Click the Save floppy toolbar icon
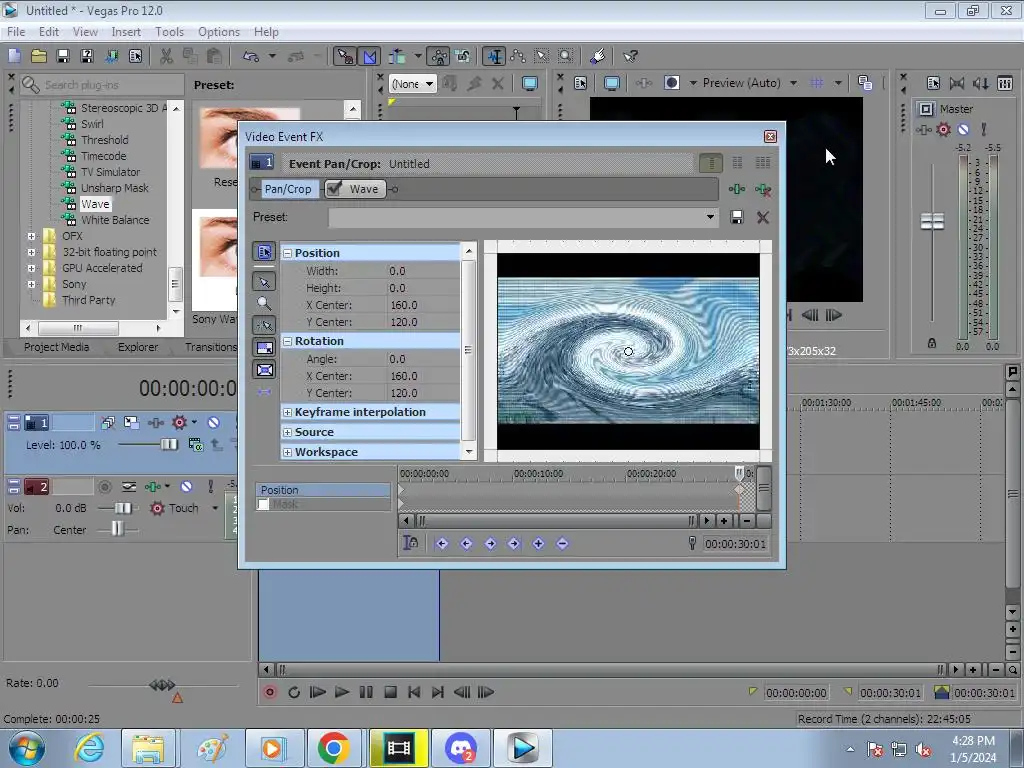This screenshot has width=1024, height=768. click(x=63, y=56)
